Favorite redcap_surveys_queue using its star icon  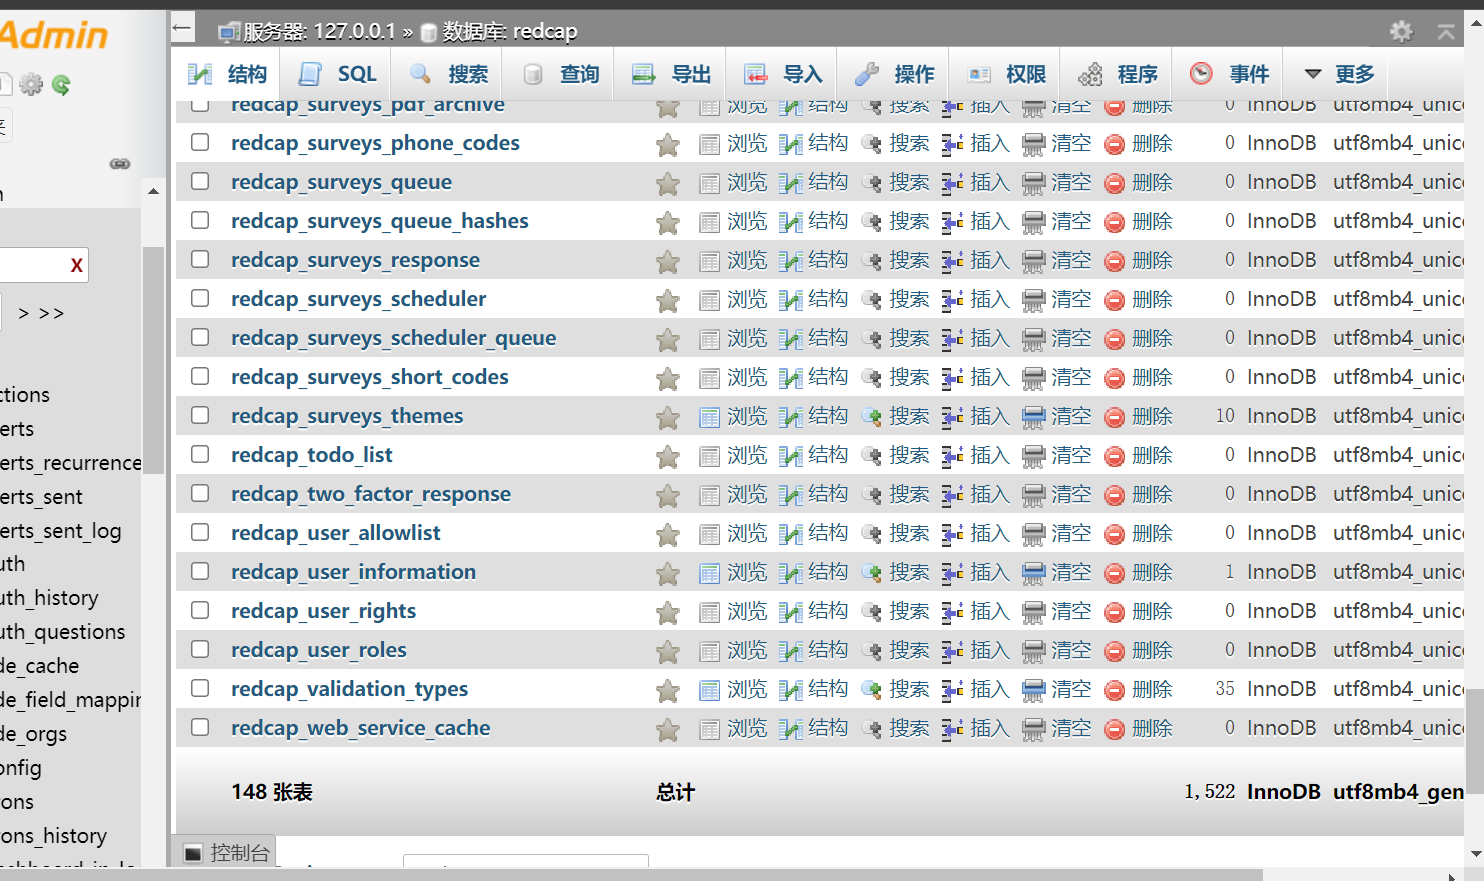click(667, 182)
